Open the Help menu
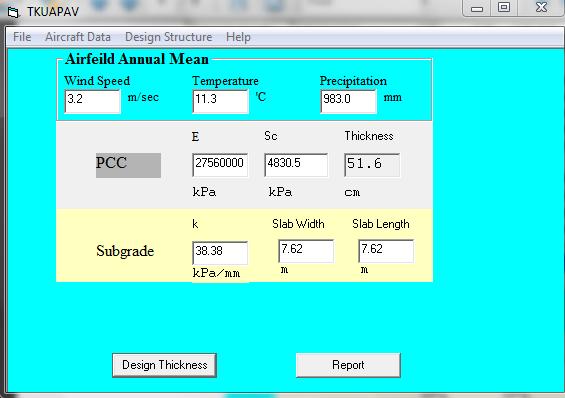Screen dimensions: 565x398 point(238,37)
